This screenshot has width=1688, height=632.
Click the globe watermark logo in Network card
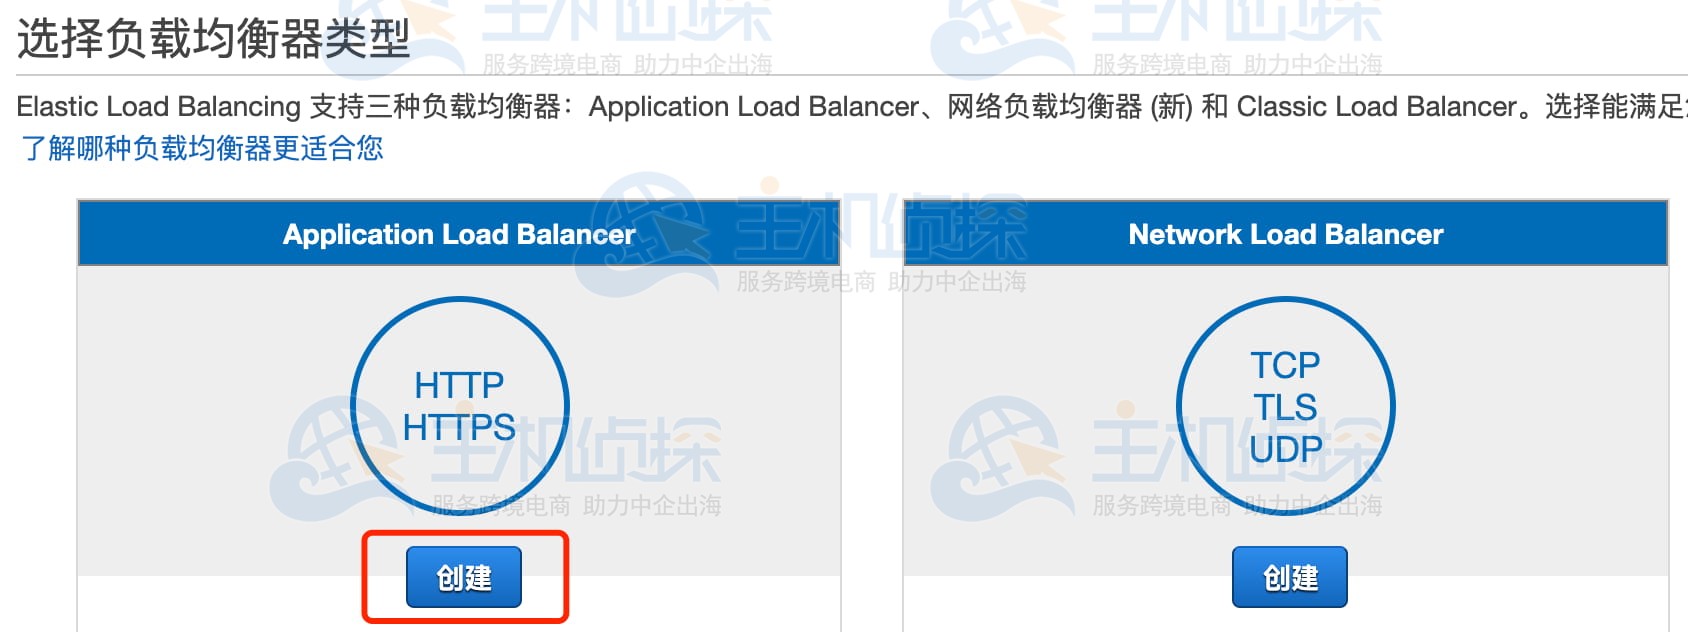pos(1000,458)
